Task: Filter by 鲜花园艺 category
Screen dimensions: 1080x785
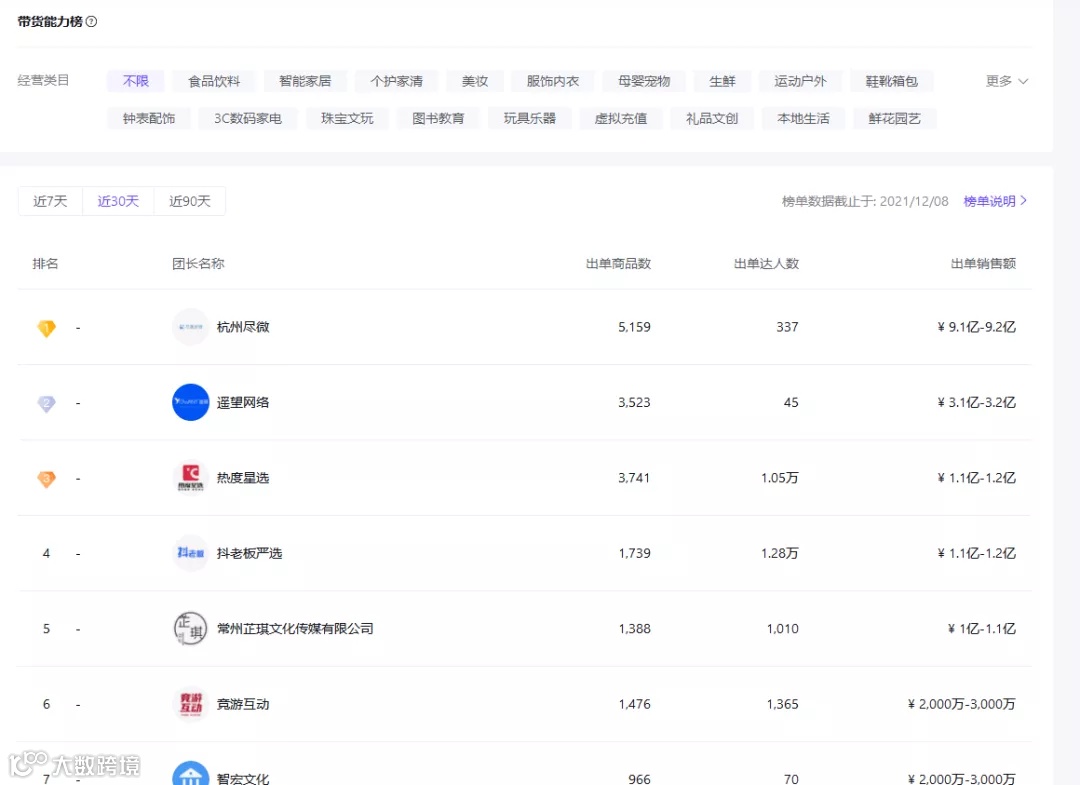Action: pos(895,118)
